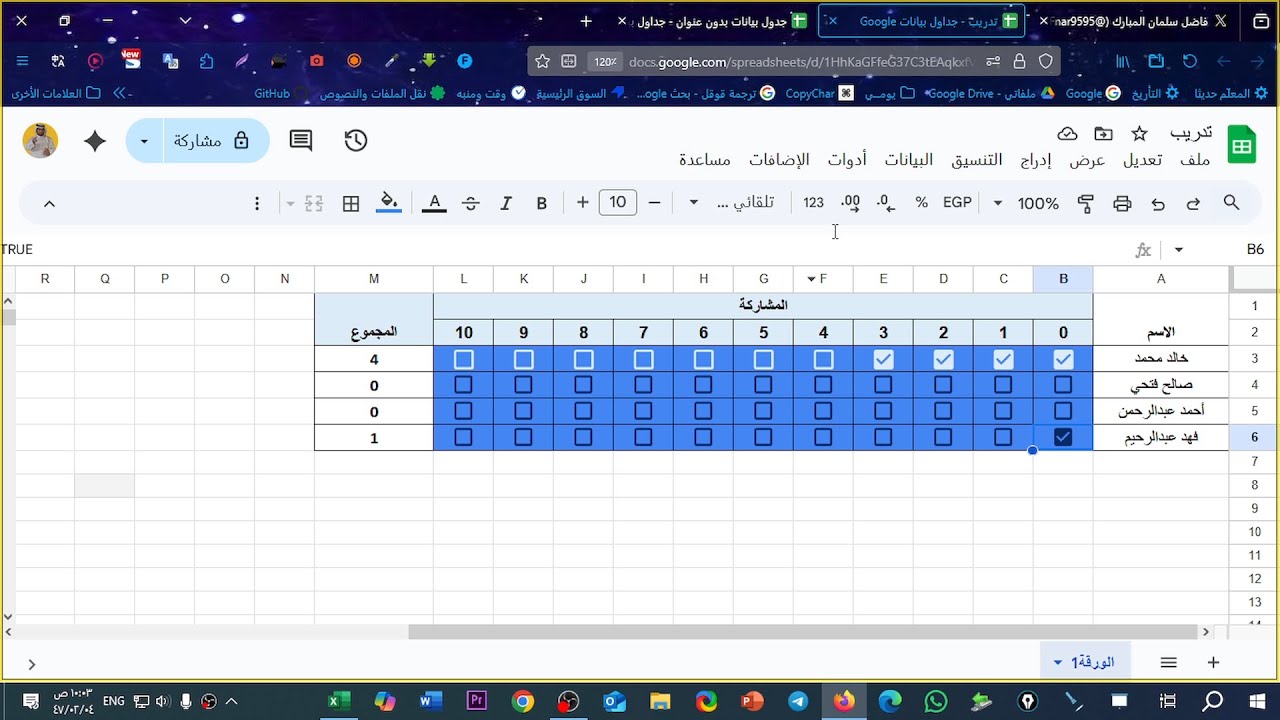Click the Bold formatting icon
The width and height of the screenshot is (1280, 720).
(542, 203)
